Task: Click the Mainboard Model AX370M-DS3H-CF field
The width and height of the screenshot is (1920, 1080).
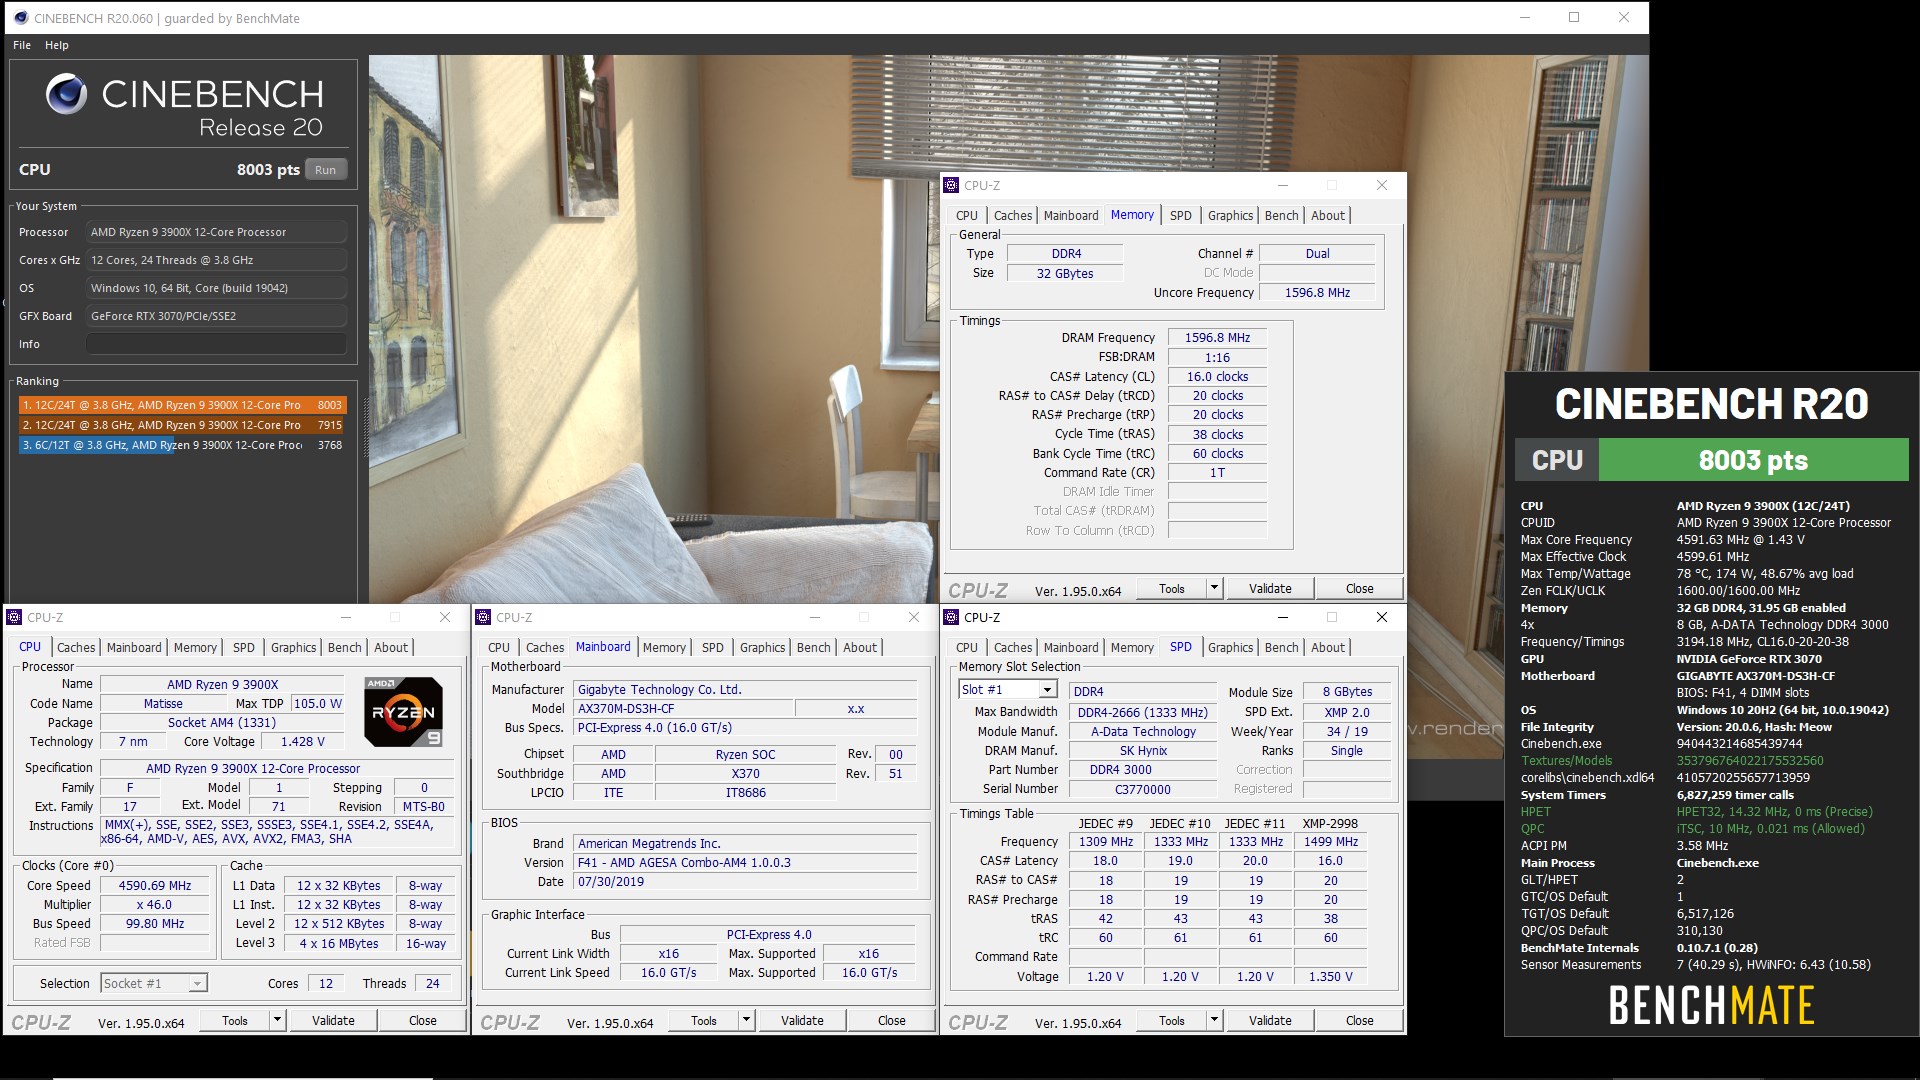Action: point(684,708)
